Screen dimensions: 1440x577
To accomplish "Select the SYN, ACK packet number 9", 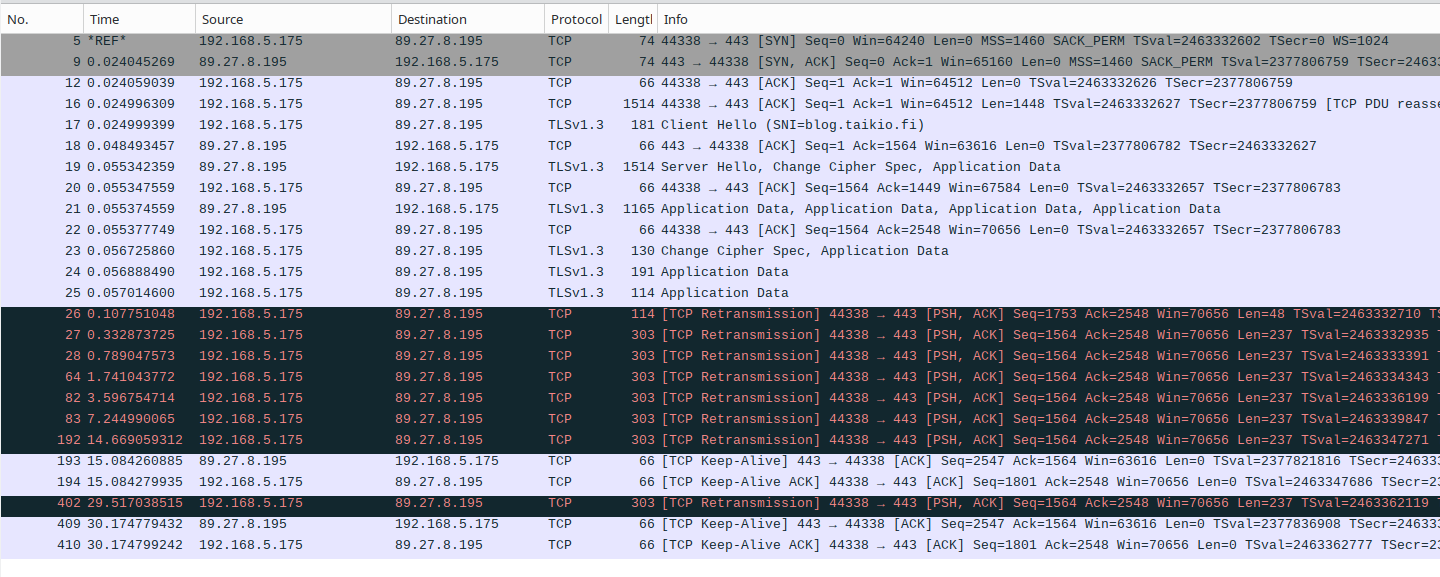I will pyautogui.click(x=400, y=61).
